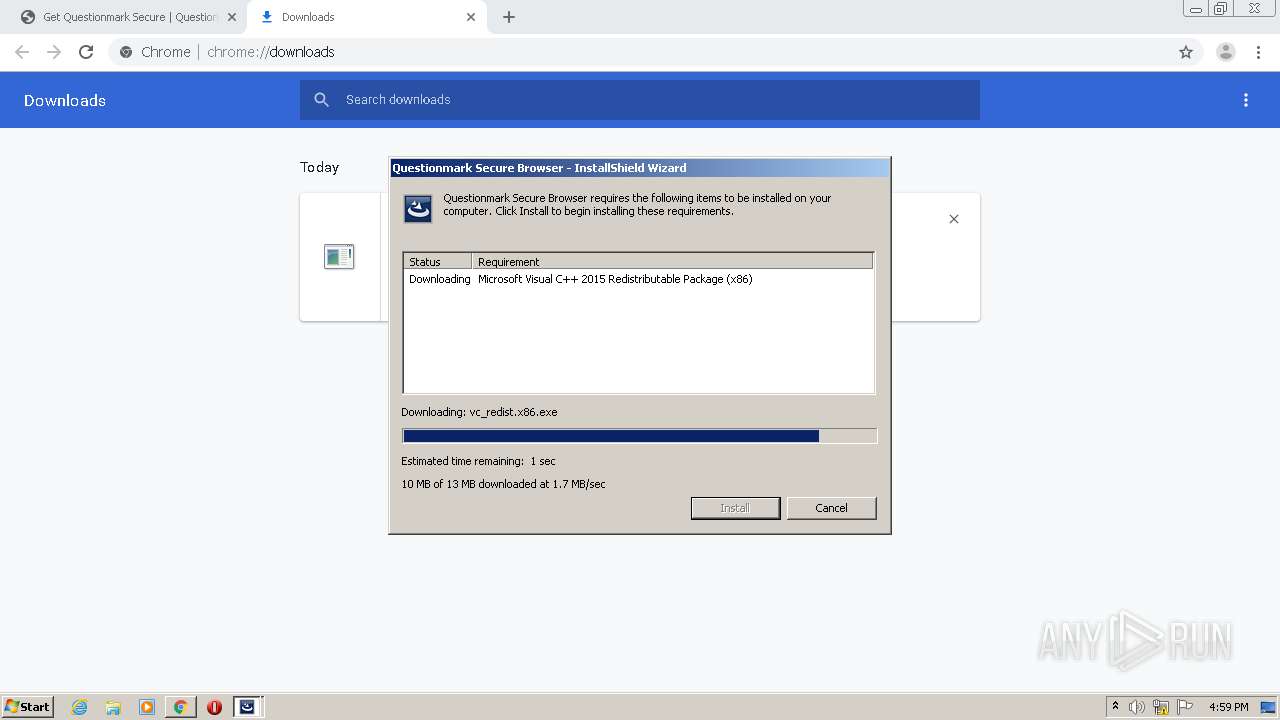Click the 'Downloading: vc_redist.x86.exe' text
This screenshot has width=1280, height=720.
click(479, 412)
